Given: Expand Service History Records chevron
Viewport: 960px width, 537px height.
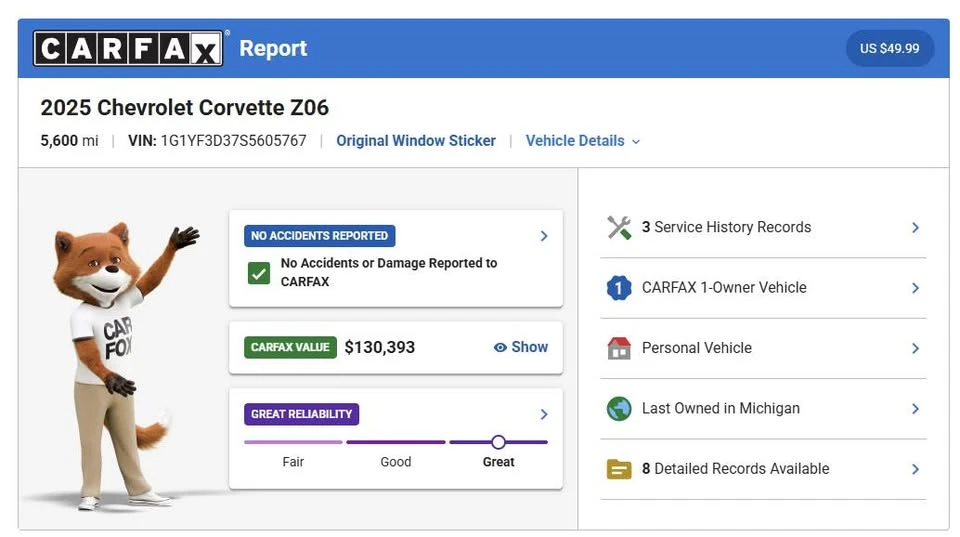Looking at the screenshot, I should pos(915,228).
